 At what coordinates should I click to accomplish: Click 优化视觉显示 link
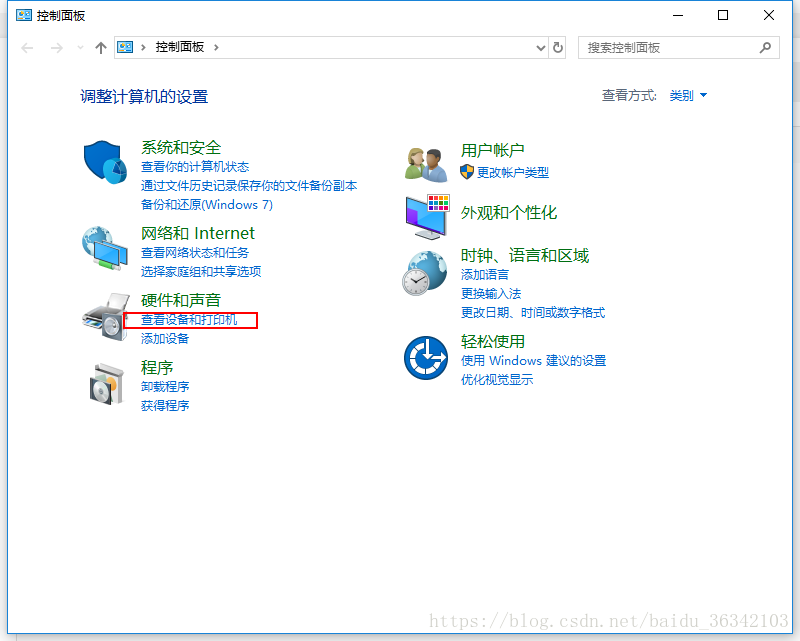coord(497,380)
